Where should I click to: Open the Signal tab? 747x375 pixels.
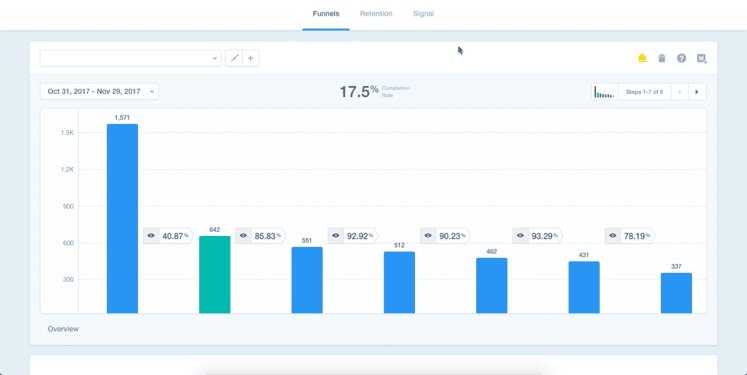[423, 14]
